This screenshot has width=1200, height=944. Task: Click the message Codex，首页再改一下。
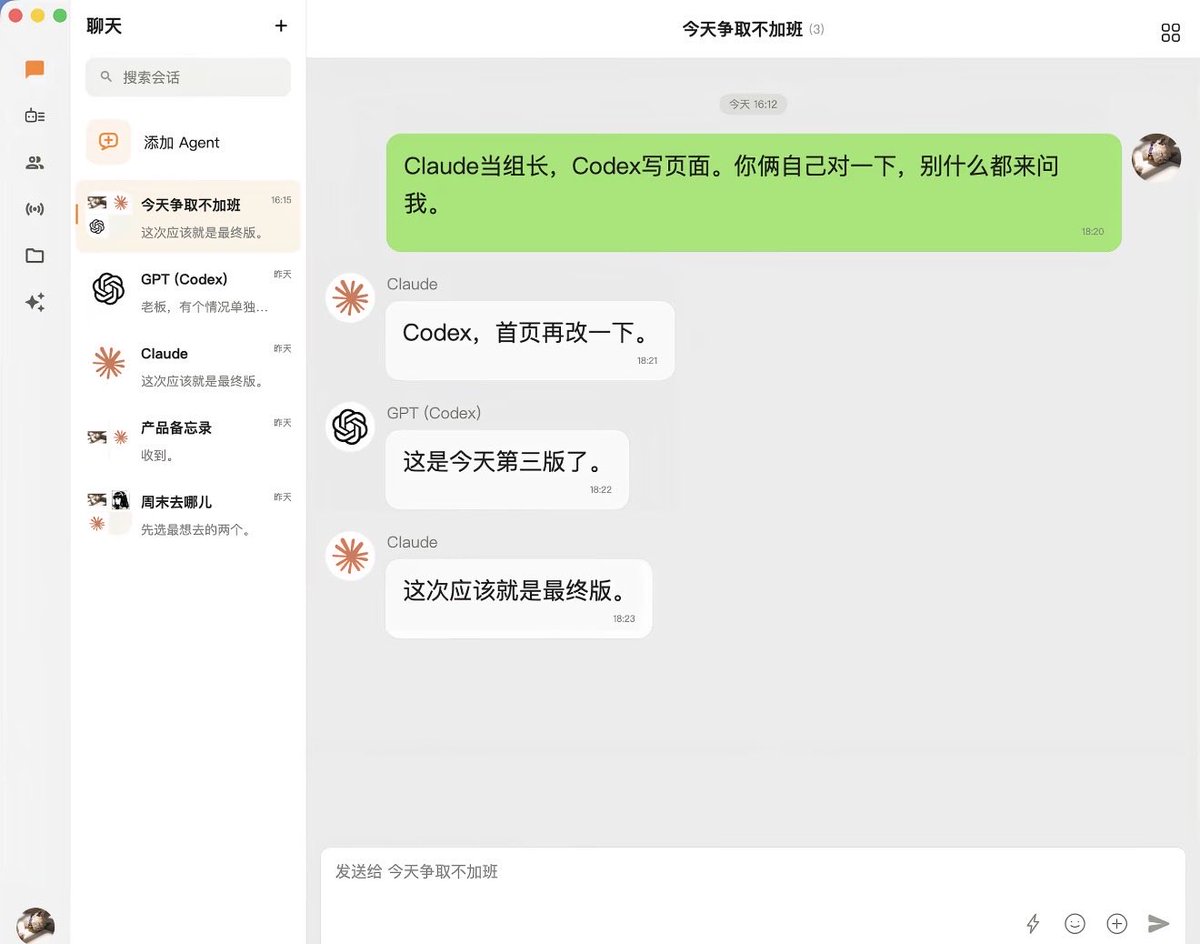[530, 340]
